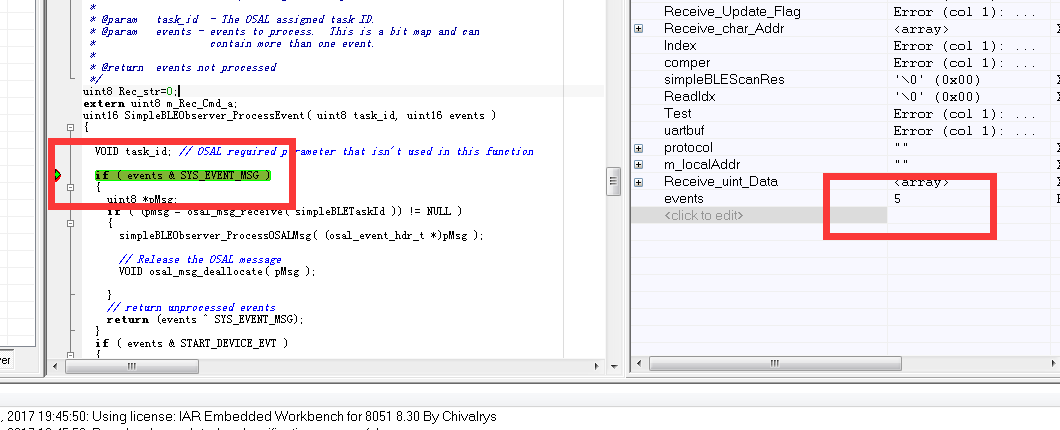Select the comper watch expression
Screen dimensions: 1060x430
pyautogui.click(x=687, y=63)
